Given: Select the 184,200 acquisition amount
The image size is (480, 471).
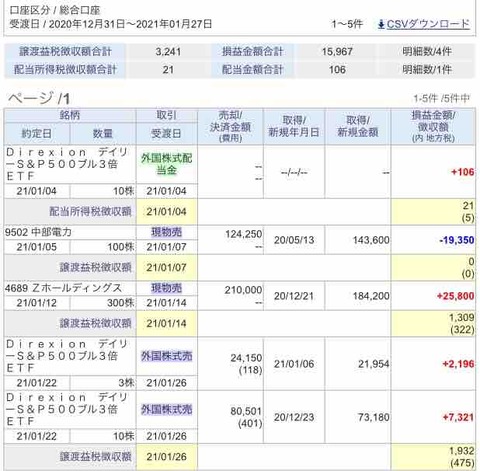Looking at the screenshot, I should (x=371, y=296).
